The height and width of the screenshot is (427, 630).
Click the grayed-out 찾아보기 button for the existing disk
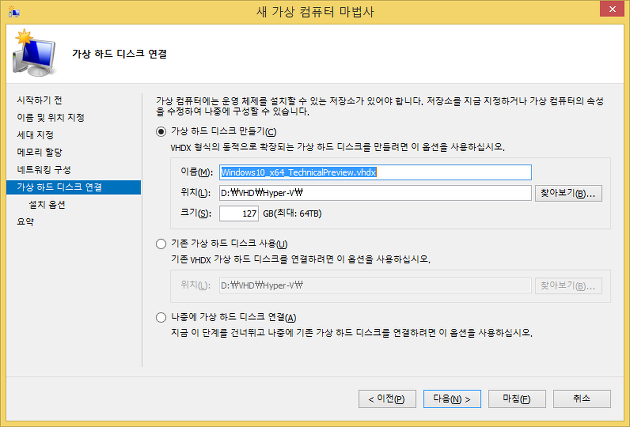(568, 286)
